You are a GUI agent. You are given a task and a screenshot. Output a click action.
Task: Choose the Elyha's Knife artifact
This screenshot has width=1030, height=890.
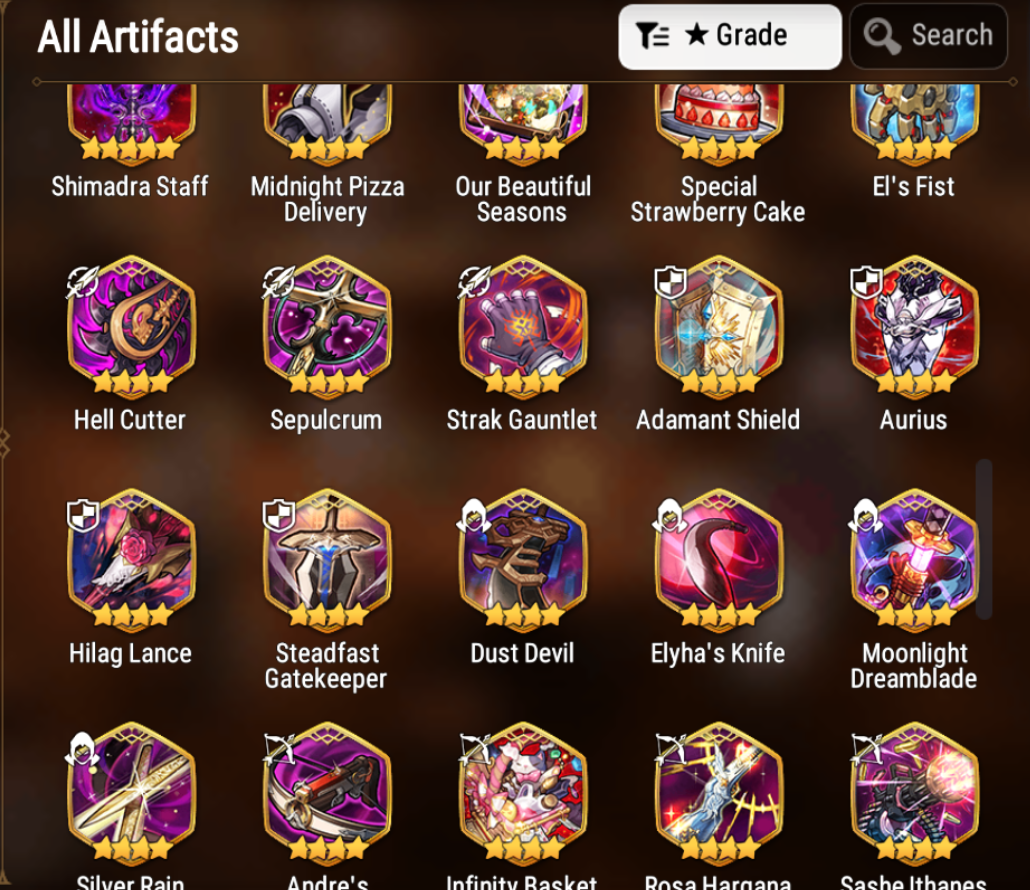tap(718, 560)
